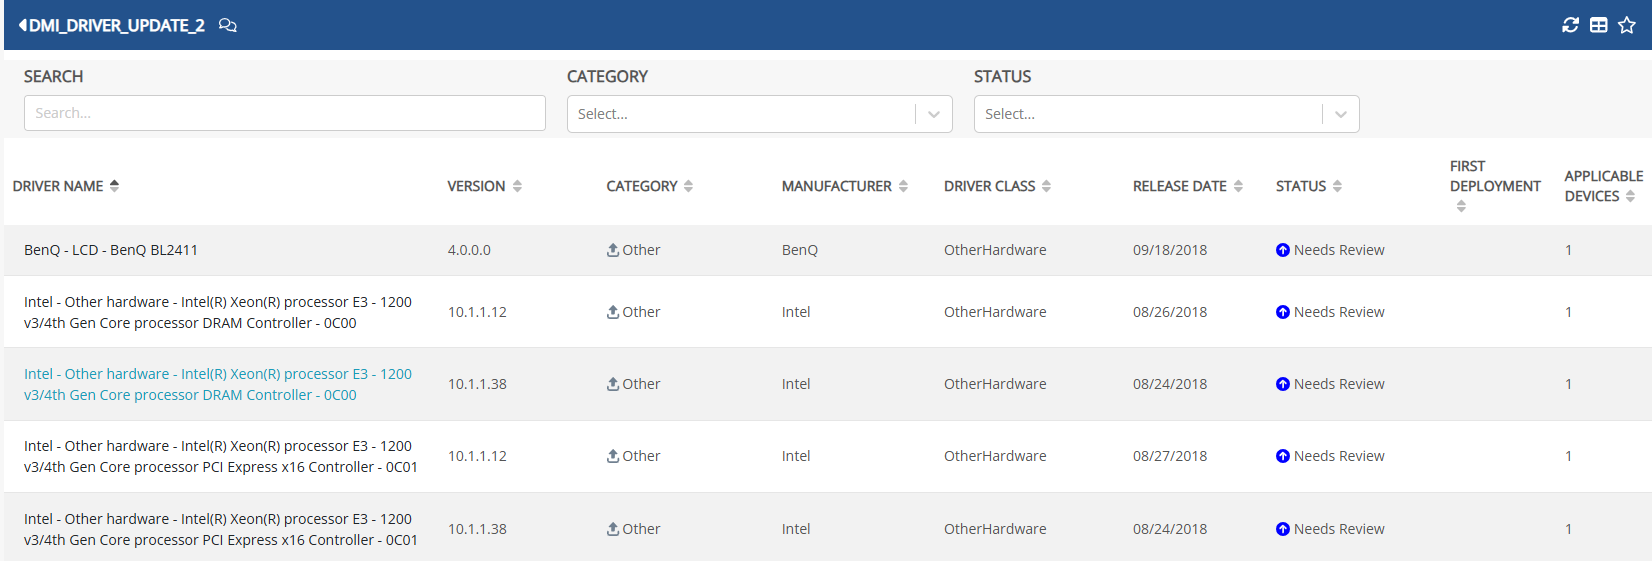Click into the Search input field
This screenshot has height=561, width=1652.
coord(285,113)
